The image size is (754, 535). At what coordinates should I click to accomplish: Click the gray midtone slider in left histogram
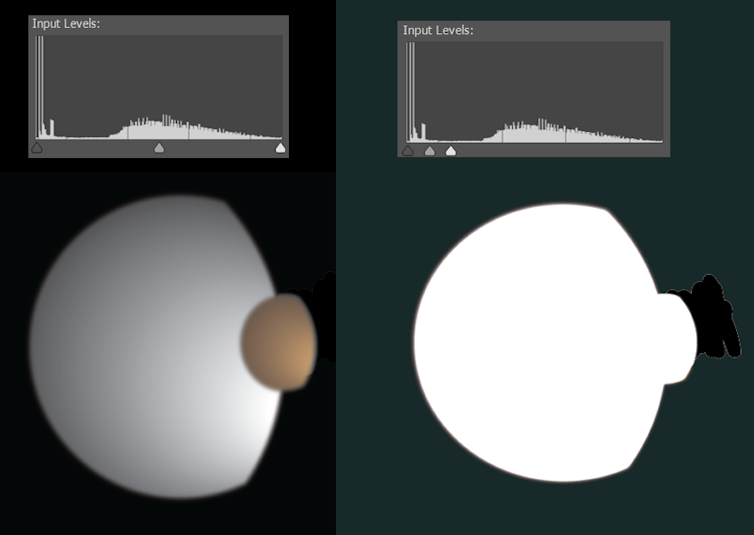[x=159, y=148]
